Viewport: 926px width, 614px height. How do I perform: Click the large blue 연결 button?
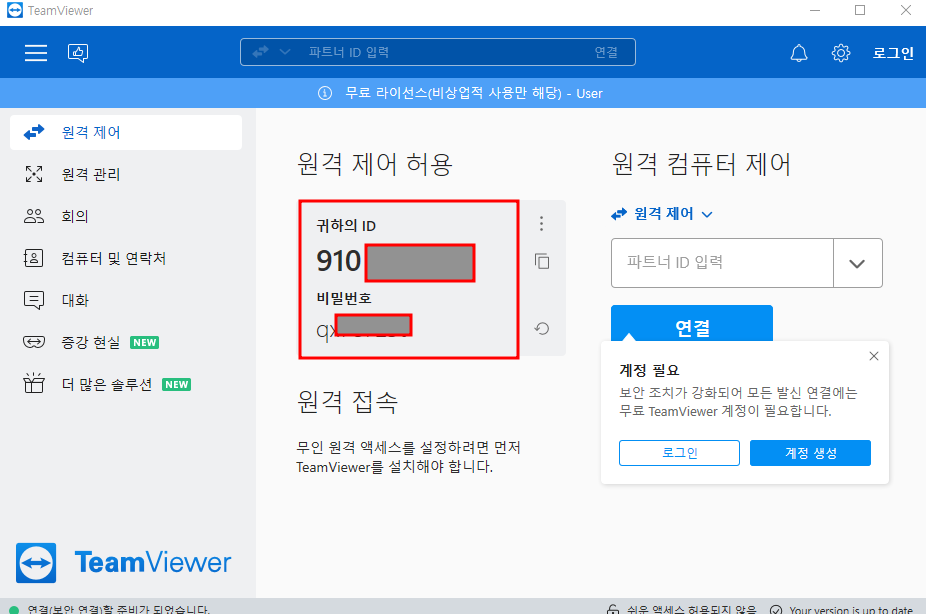692,324
